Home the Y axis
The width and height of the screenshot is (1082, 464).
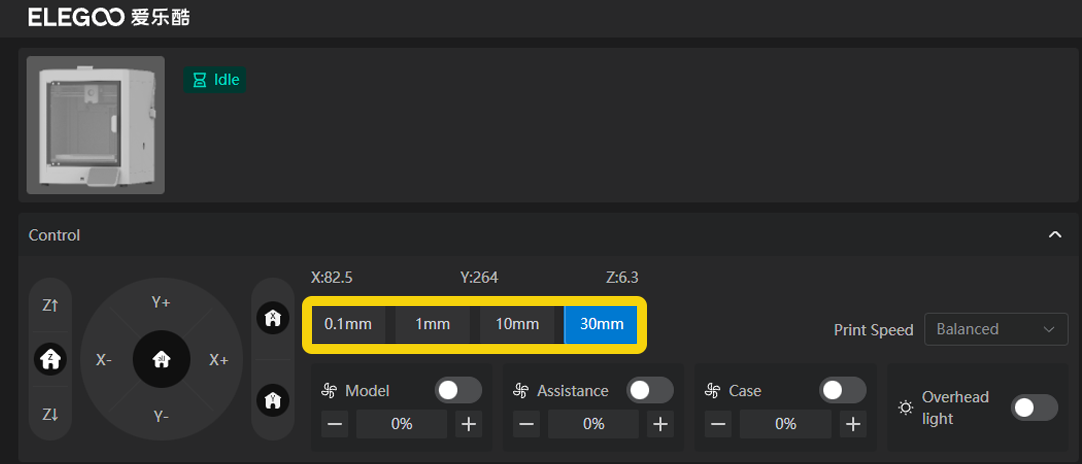tap(272, 400)
